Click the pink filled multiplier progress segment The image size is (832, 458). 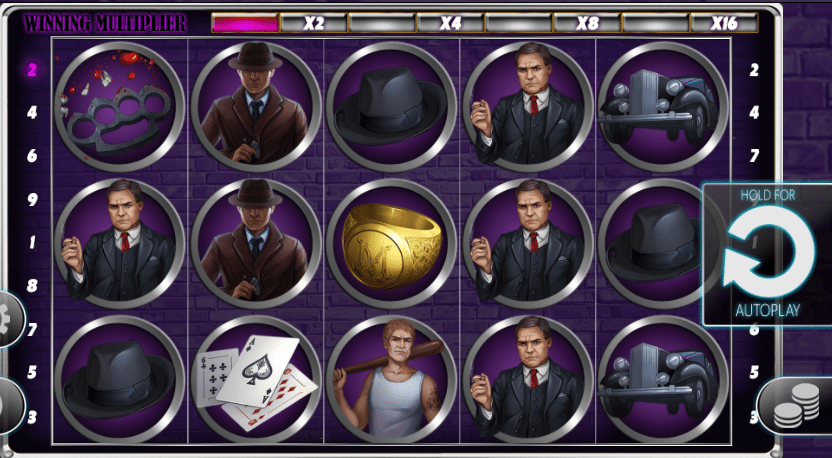point(245,23)
